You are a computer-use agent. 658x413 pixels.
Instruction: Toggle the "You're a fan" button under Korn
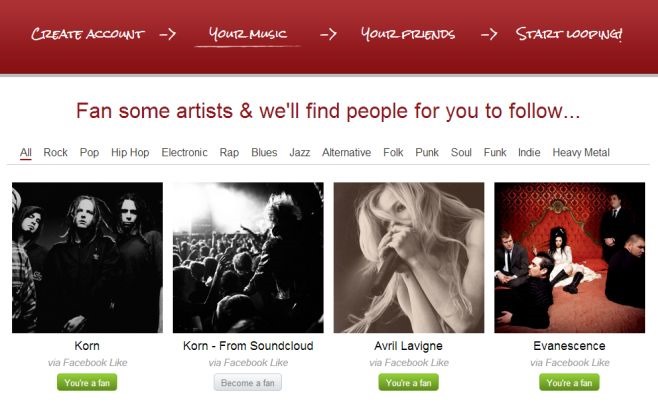pyautogui.click(x=87, y=383)
